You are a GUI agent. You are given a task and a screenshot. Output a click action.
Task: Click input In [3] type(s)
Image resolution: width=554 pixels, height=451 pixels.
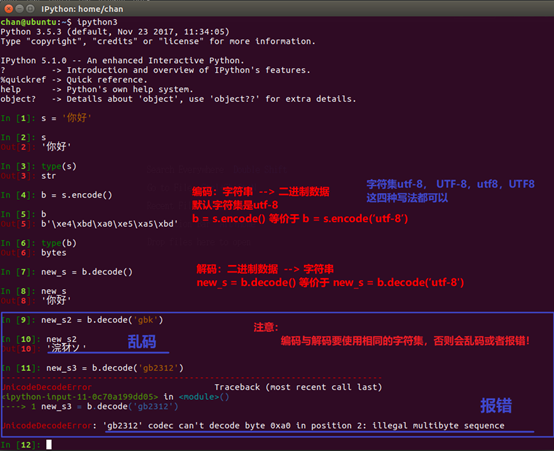[x=39, y=166]
